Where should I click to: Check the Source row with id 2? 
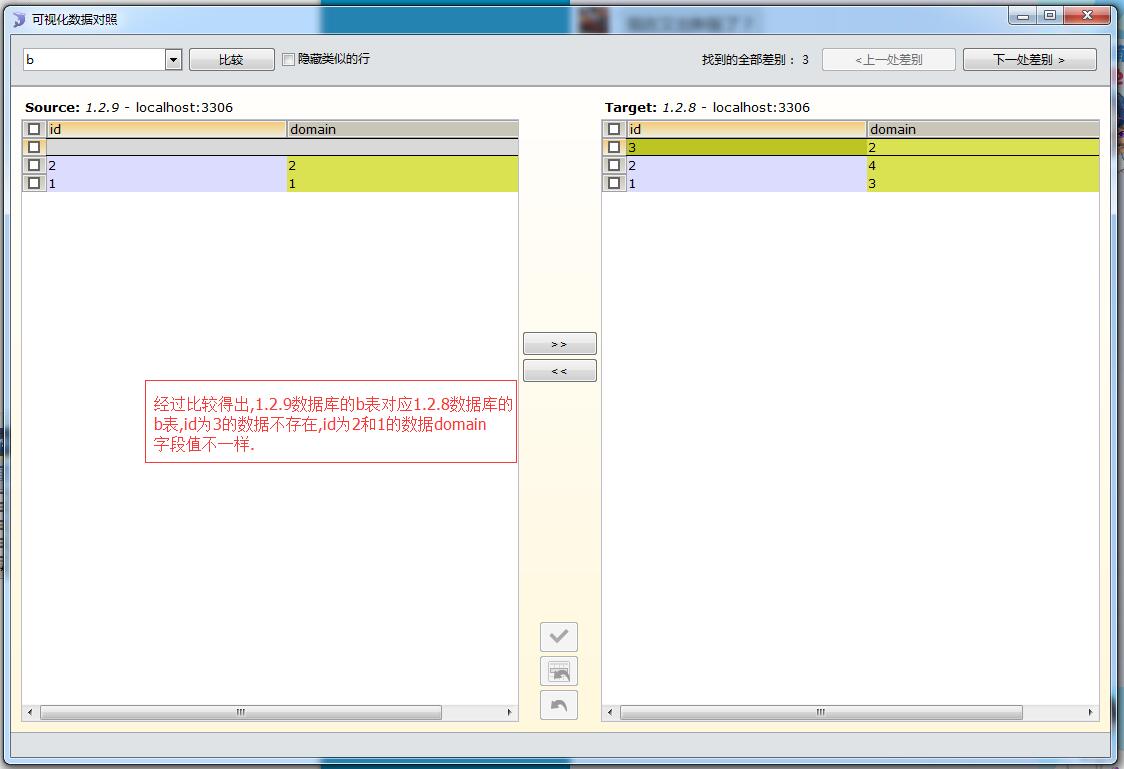(x=34, y=165)
